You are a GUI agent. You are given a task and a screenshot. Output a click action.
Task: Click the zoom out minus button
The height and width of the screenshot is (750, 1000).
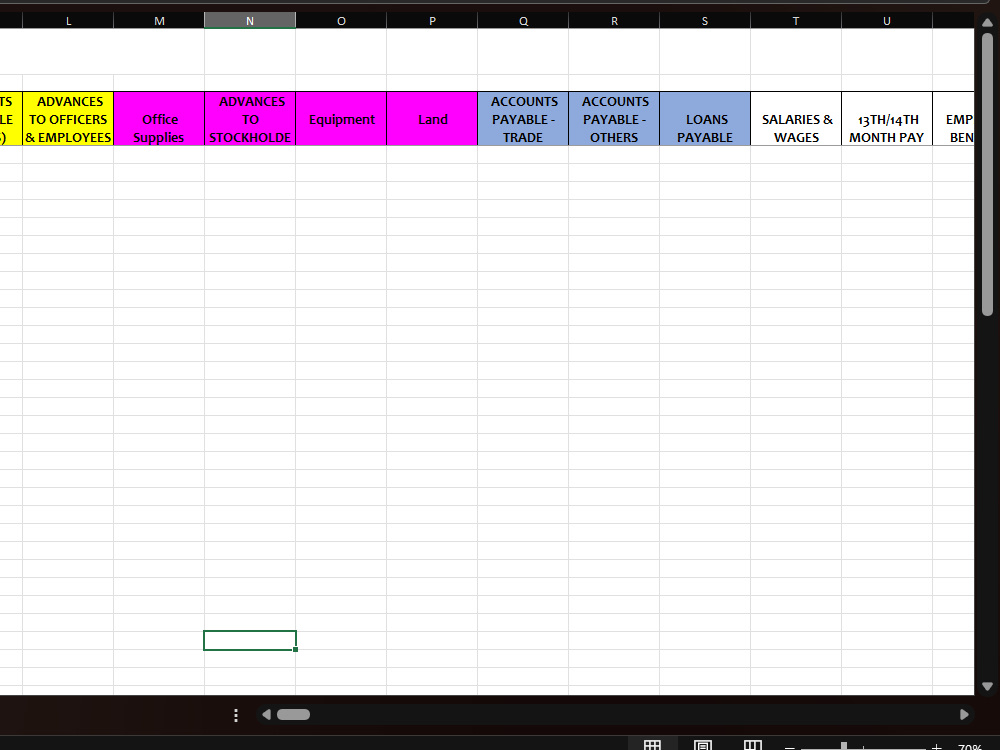790,747
